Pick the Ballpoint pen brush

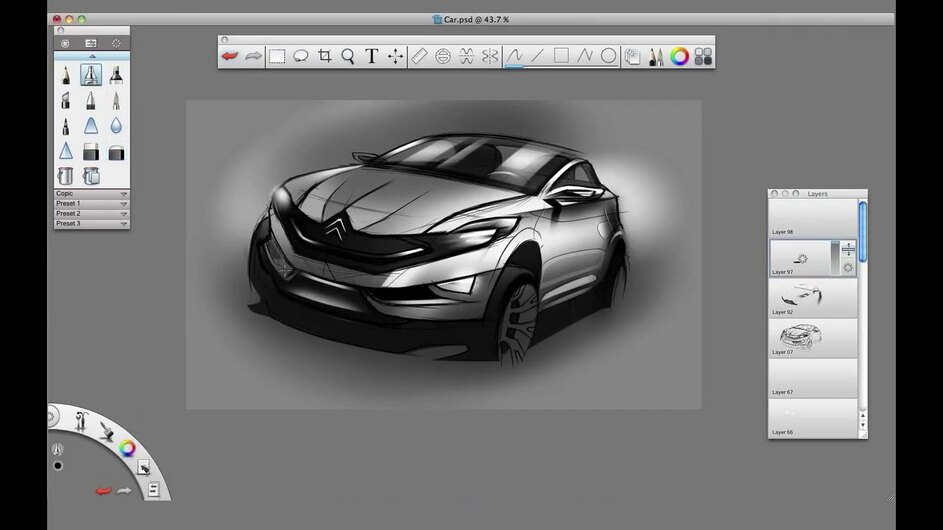click(x=91, y=100)
